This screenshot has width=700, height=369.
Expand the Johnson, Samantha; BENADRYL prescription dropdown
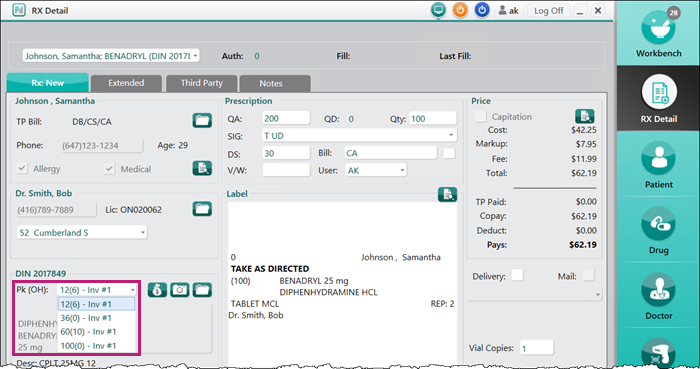(x=195, y=56)
